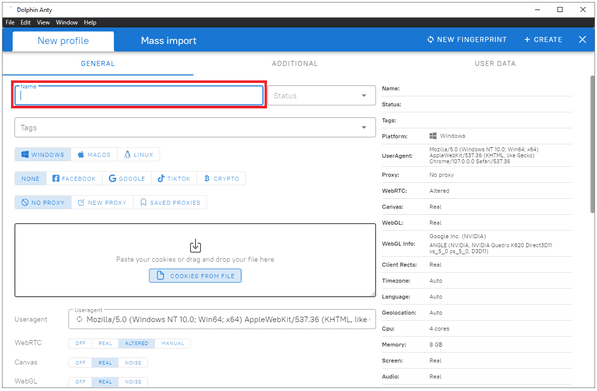This screenshot has width=597, height=391.
Task: Open the View menu
Action: click(x=43, y=22)
